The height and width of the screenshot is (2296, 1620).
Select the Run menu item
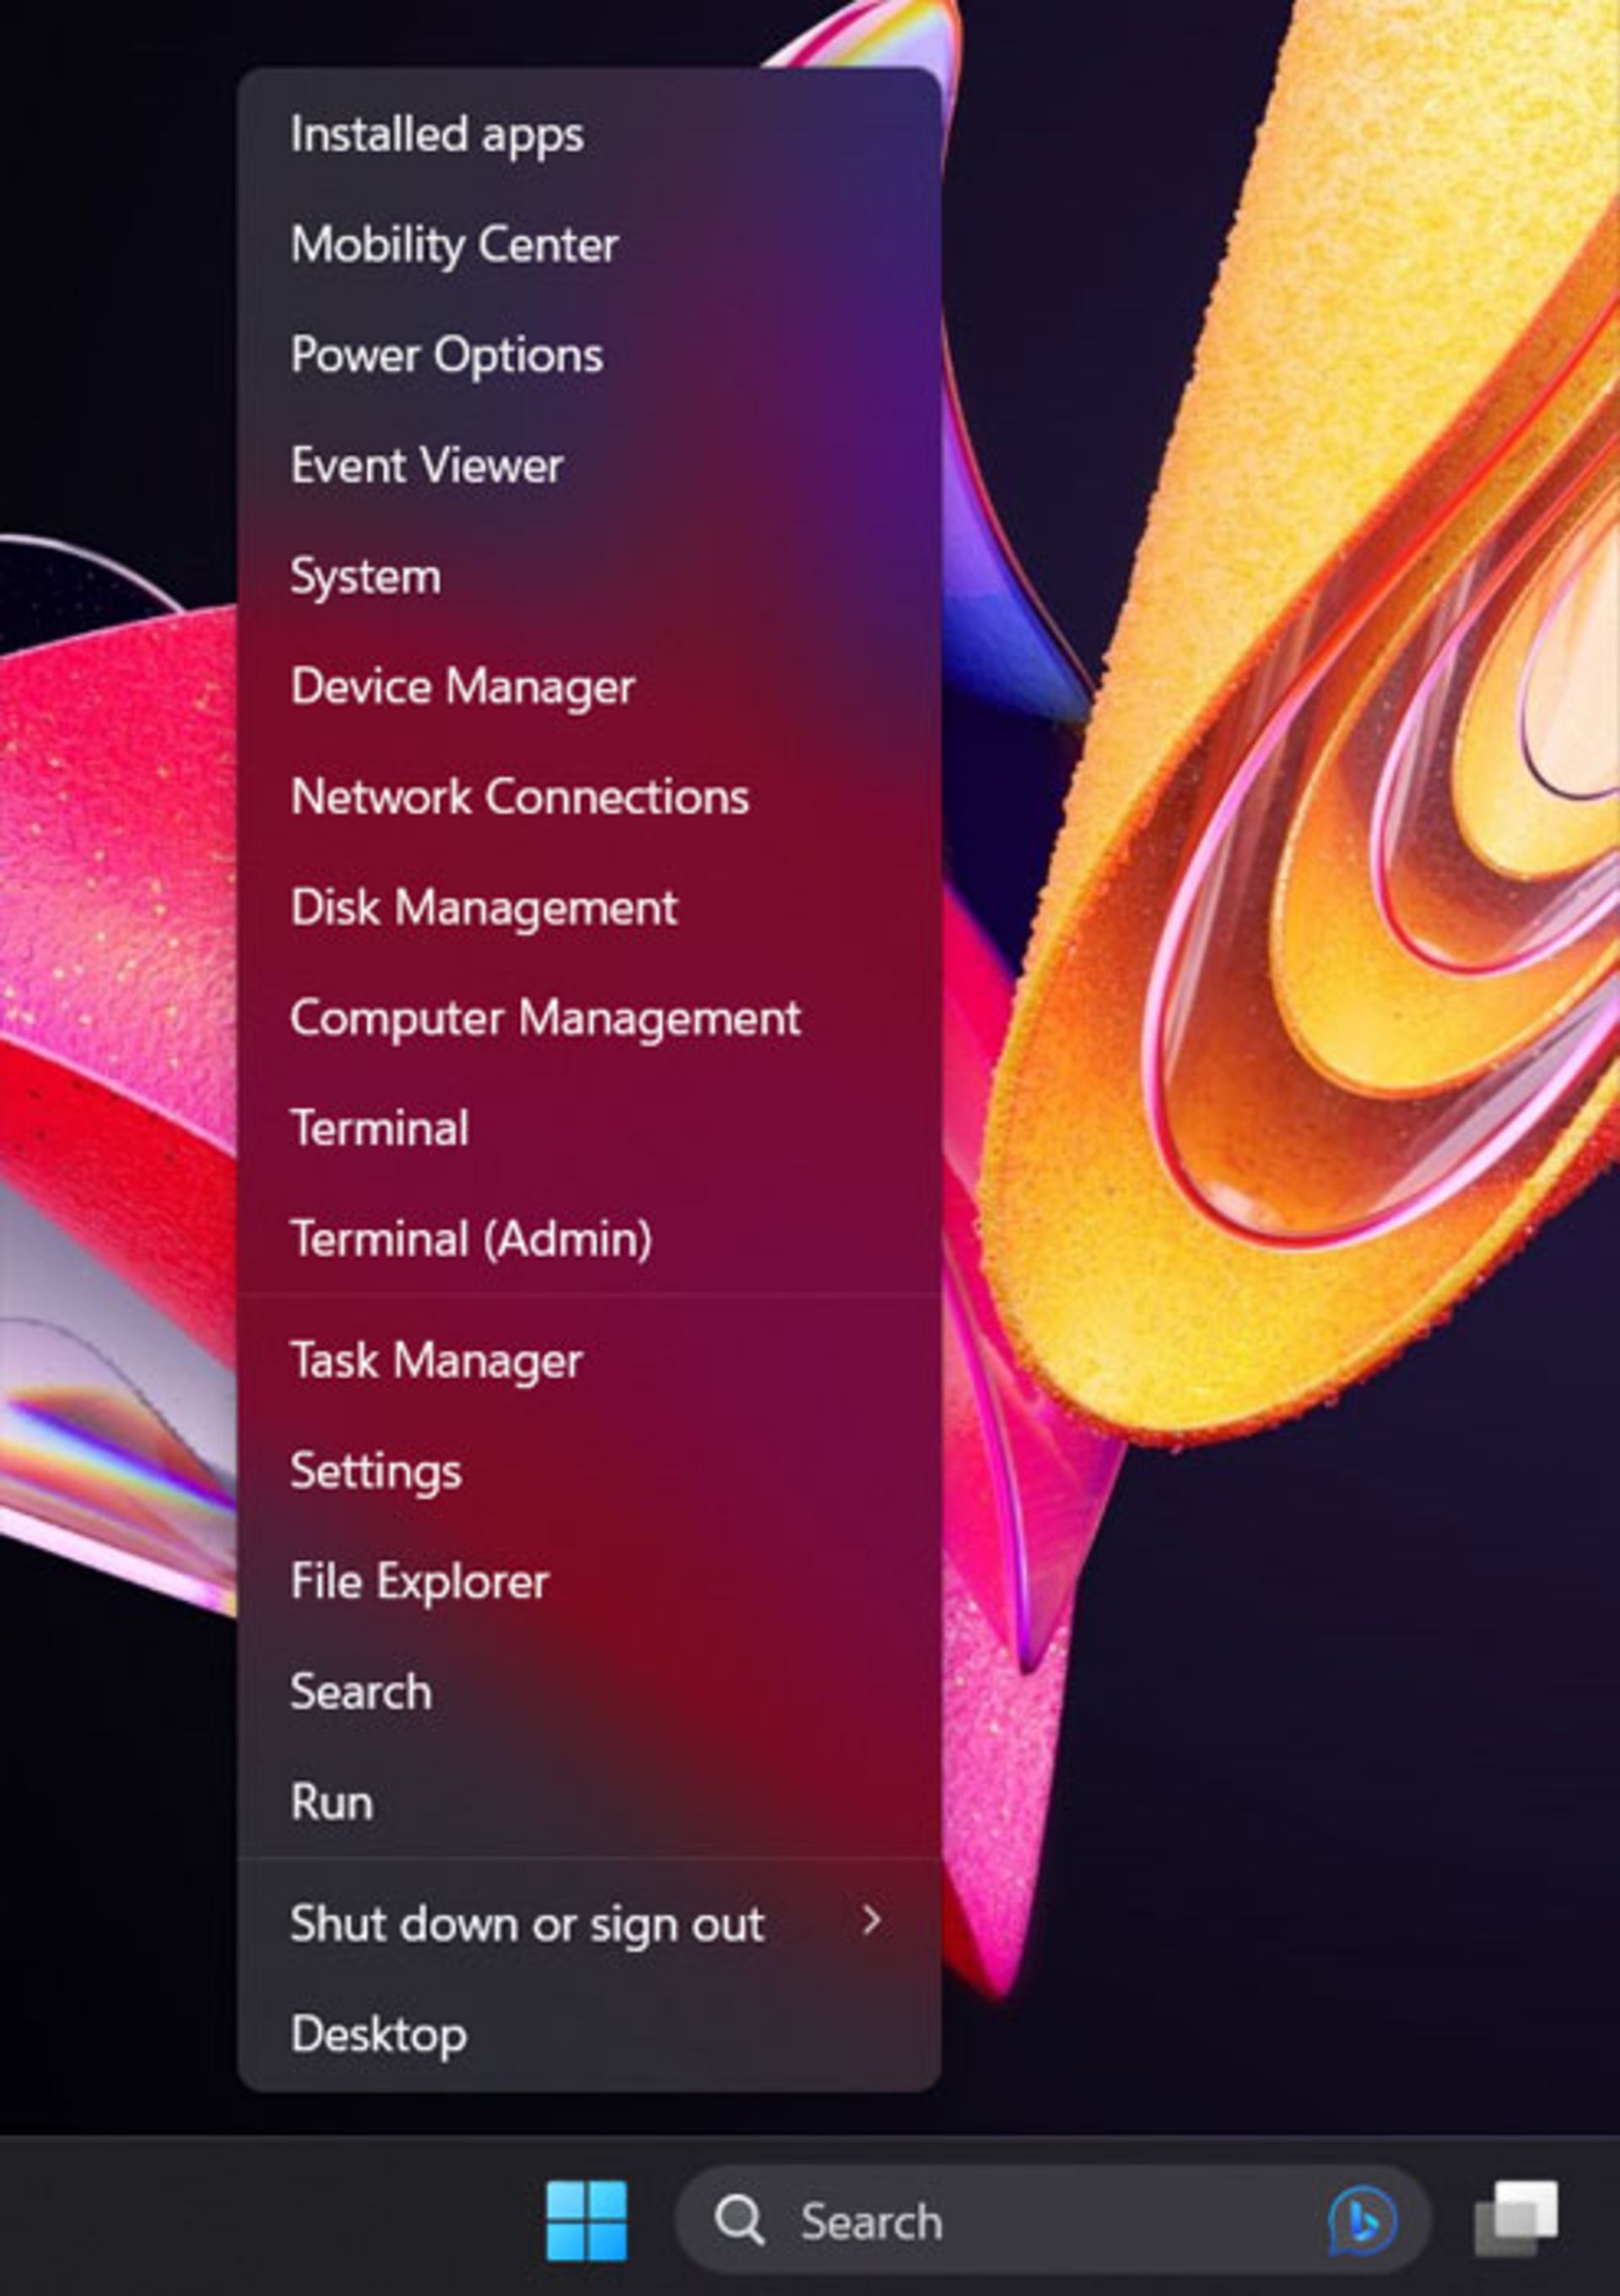pyautogui.click(x=332, y=1802)
